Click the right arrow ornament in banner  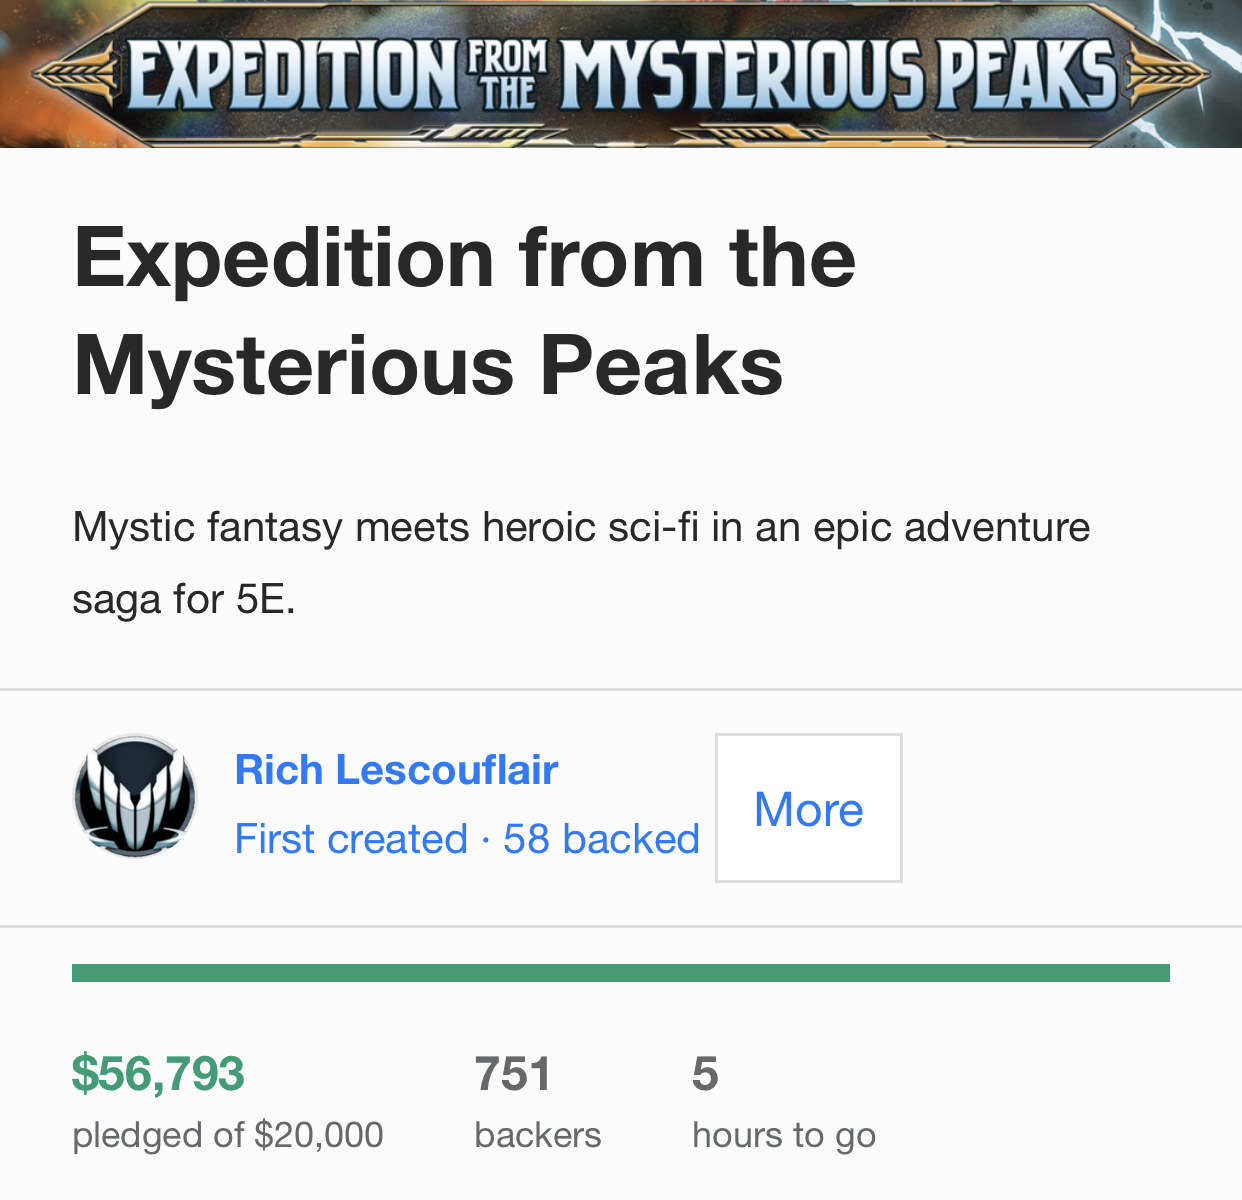click(1166, 76)
